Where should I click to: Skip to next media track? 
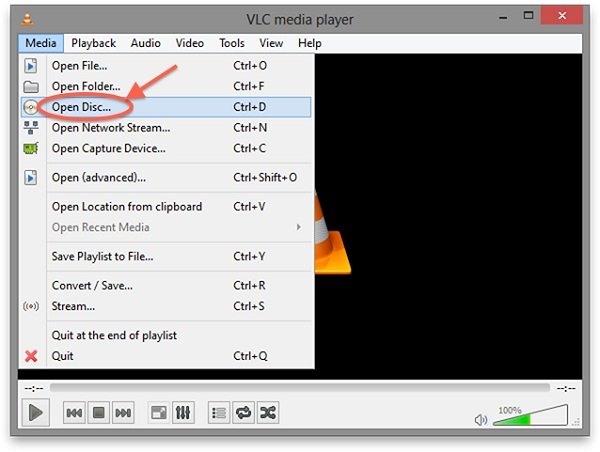[x=123, y=413]
